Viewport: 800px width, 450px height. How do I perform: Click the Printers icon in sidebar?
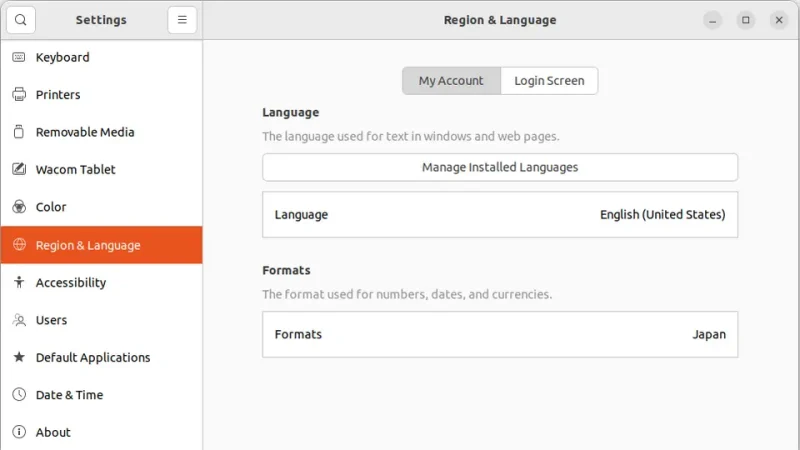coord(19,95)
